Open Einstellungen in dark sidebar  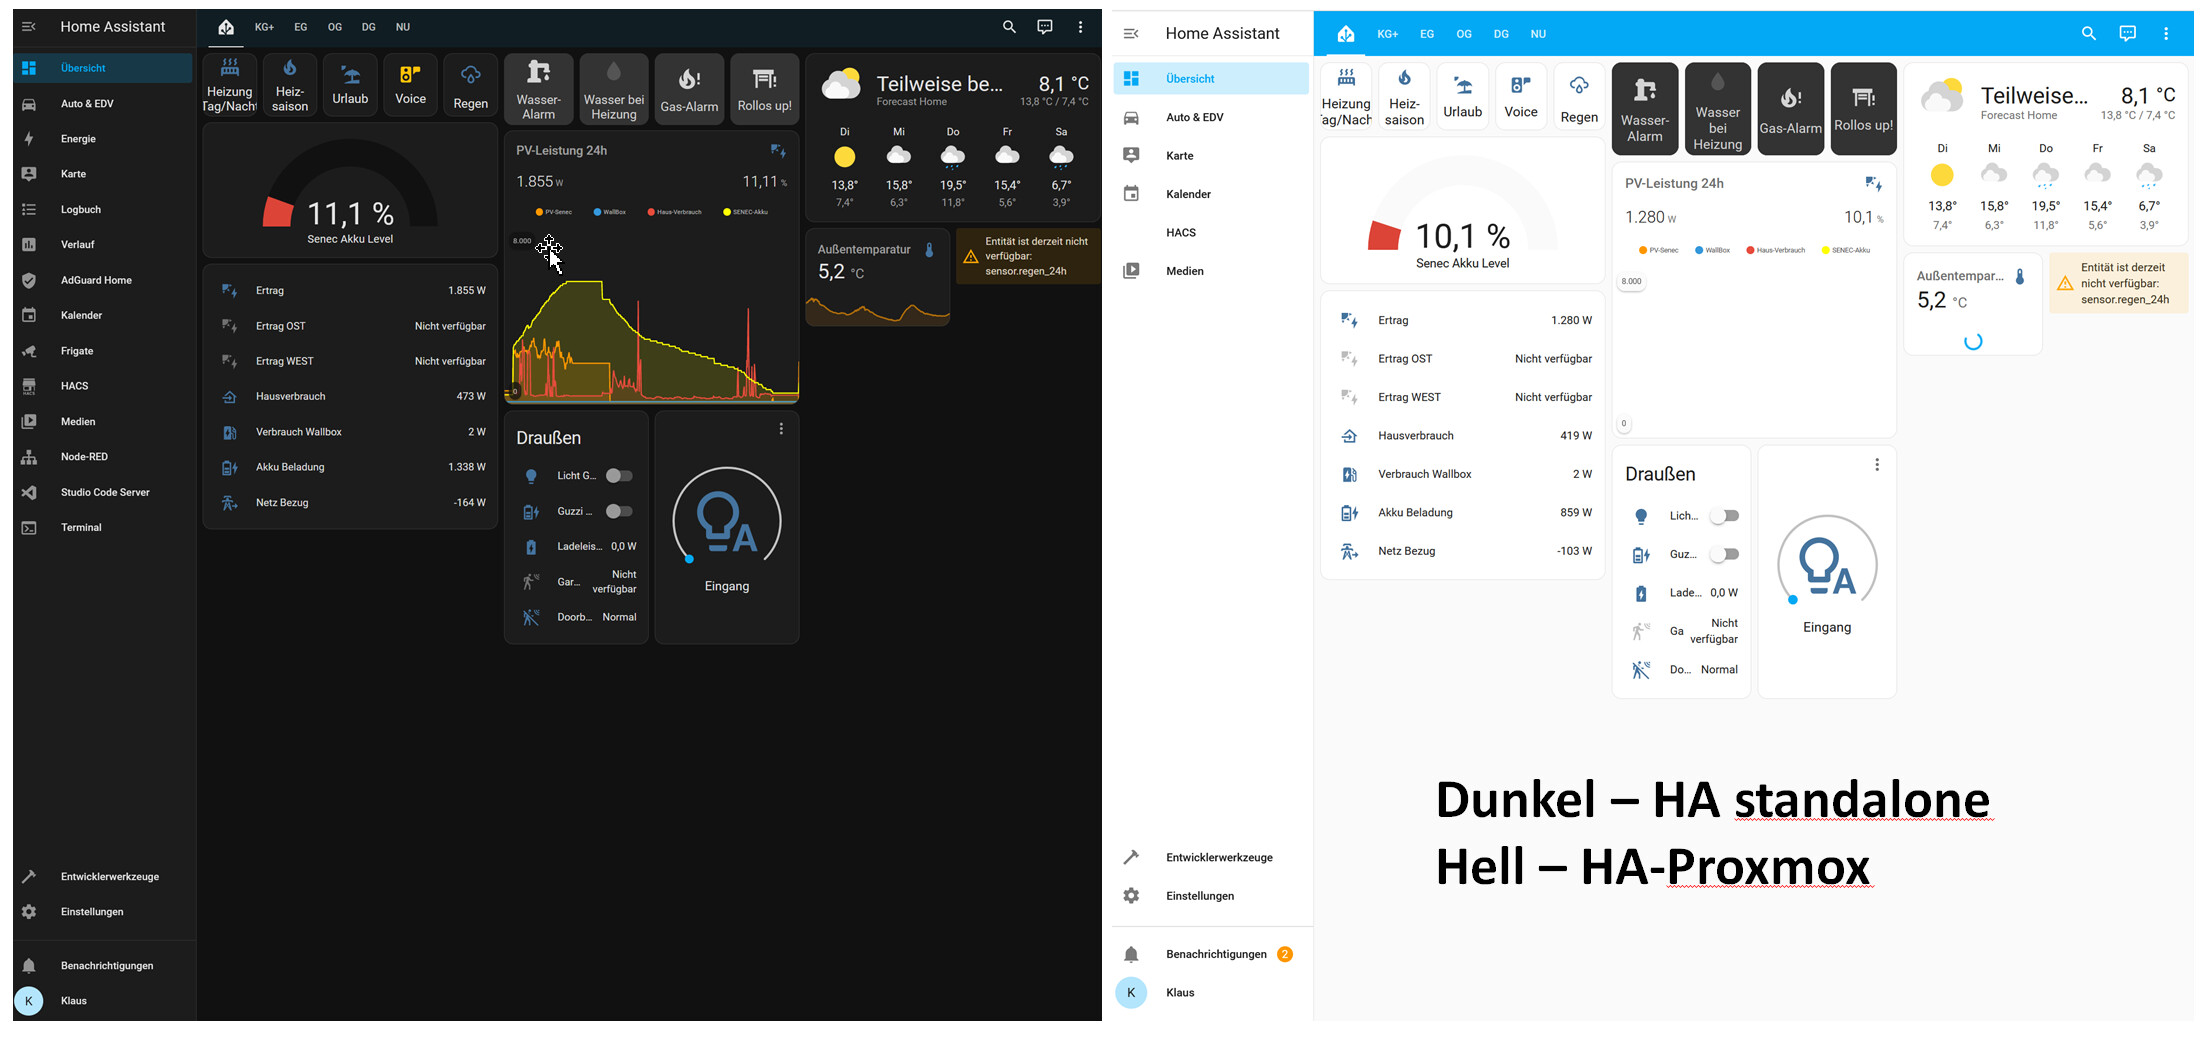click(104, 912)
